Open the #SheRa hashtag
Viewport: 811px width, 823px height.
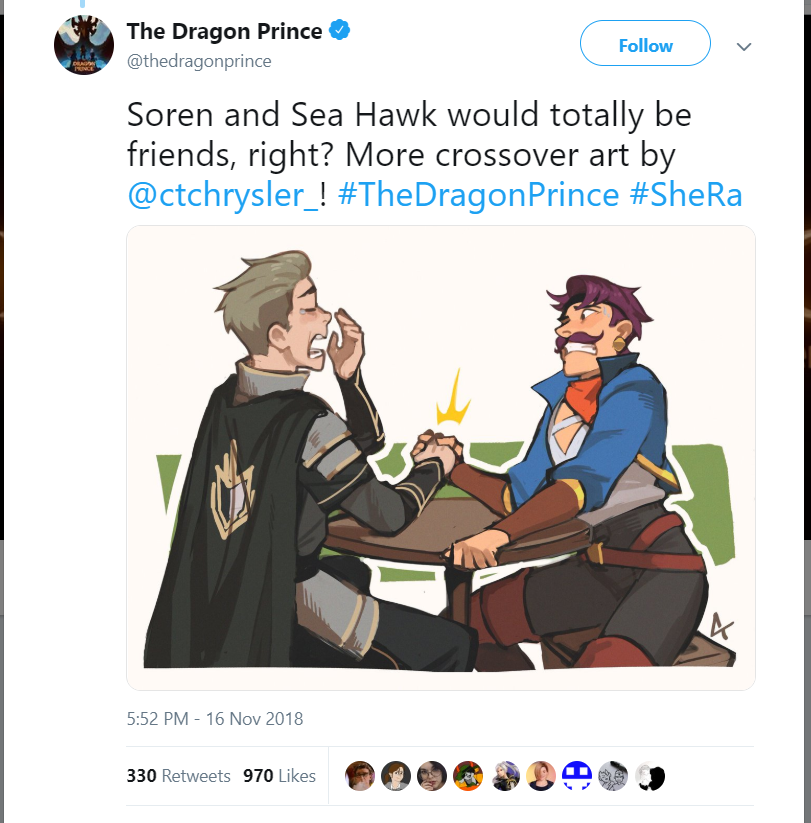pos(686,195)
